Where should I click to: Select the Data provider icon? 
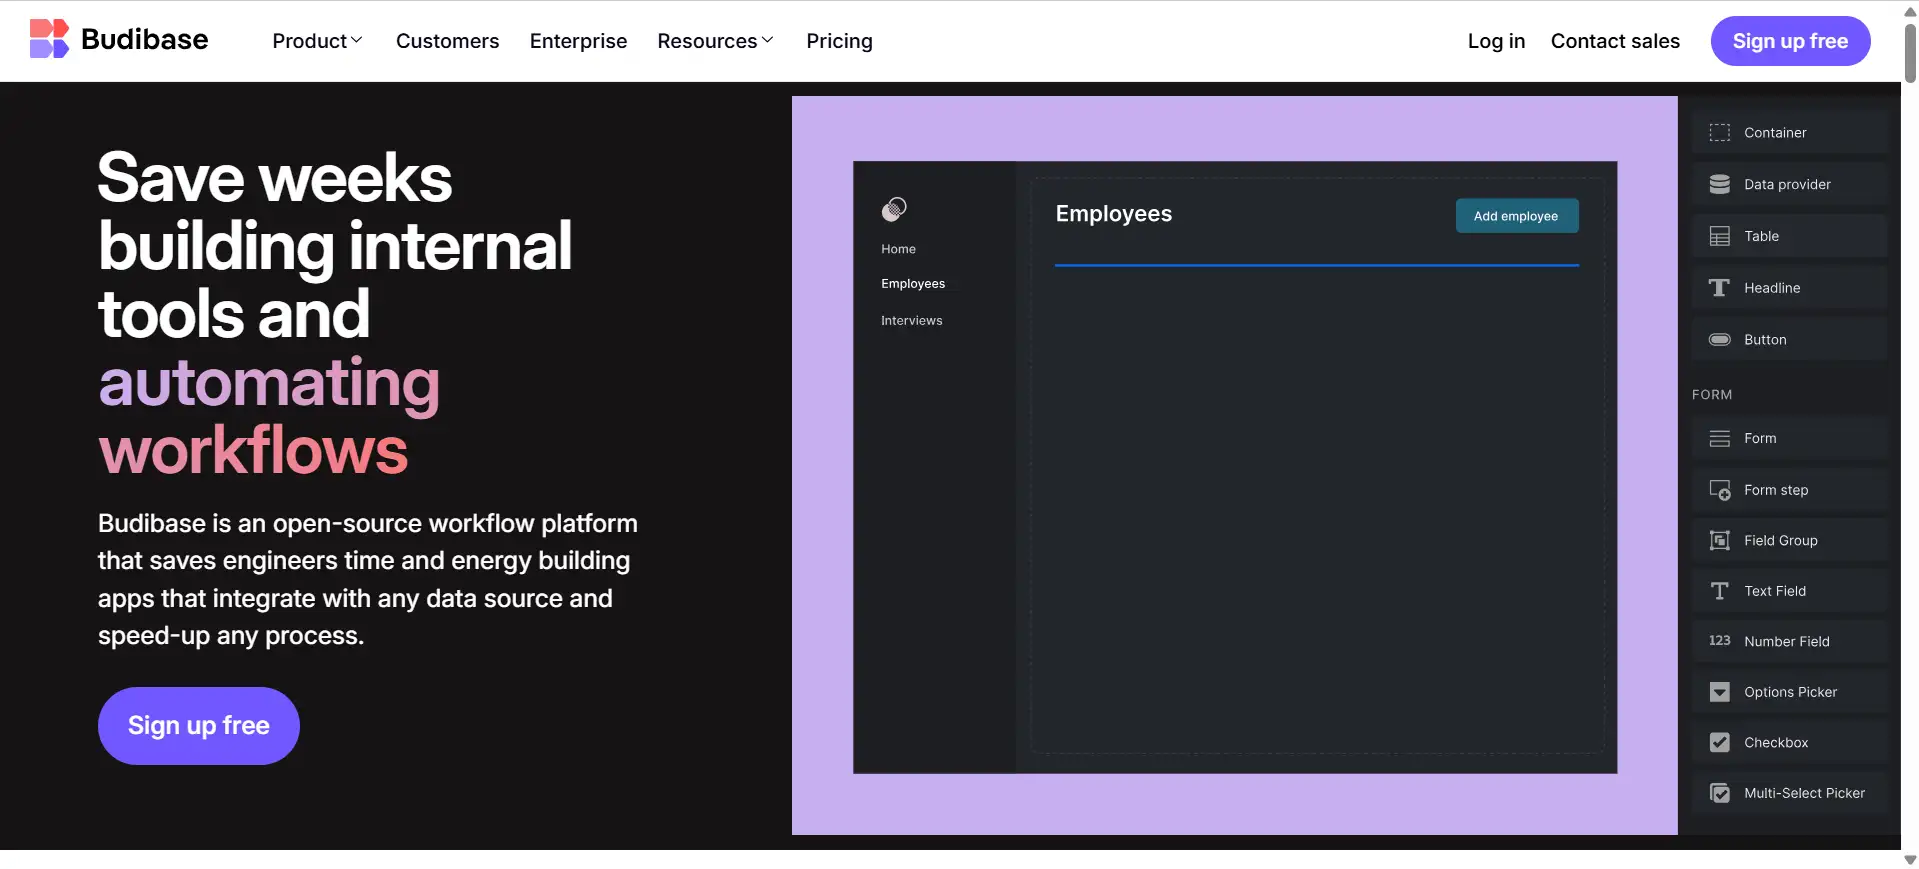pos(1719,184)
